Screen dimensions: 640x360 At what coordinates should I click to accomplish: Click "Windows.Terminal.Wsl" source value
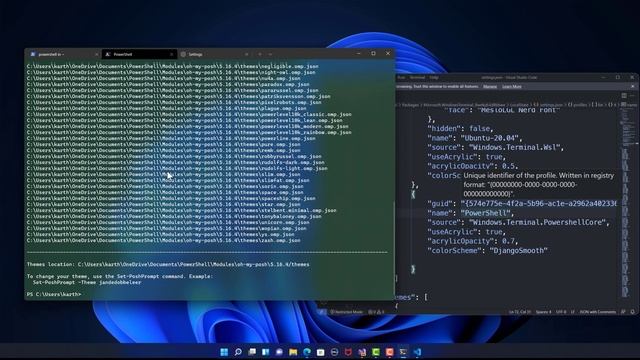point(516,147)
